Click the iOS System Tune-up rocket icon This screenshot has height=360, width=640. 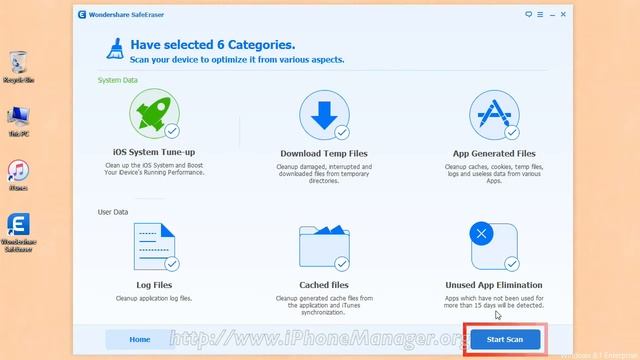154,114
